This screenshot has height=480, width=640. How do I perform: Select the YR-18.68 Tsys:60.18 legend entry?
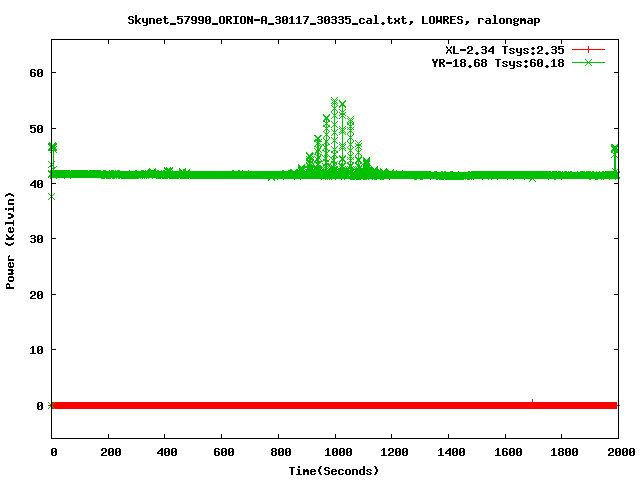pyautogui.click(x=498, y=63)
